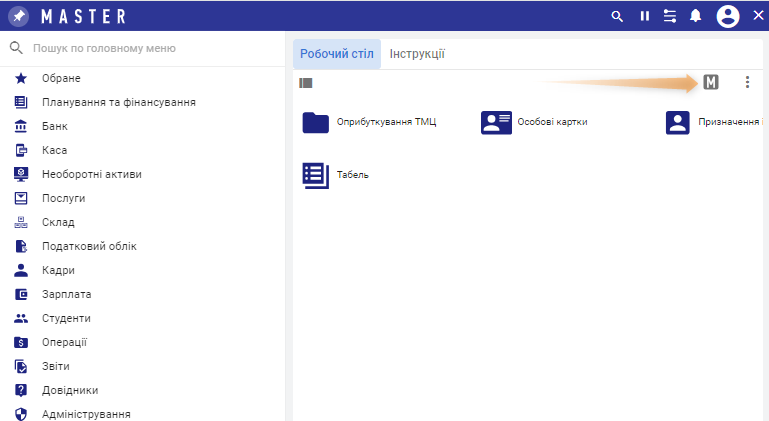
Task: Open notifications bell icon
Action: tap(696, 16)
